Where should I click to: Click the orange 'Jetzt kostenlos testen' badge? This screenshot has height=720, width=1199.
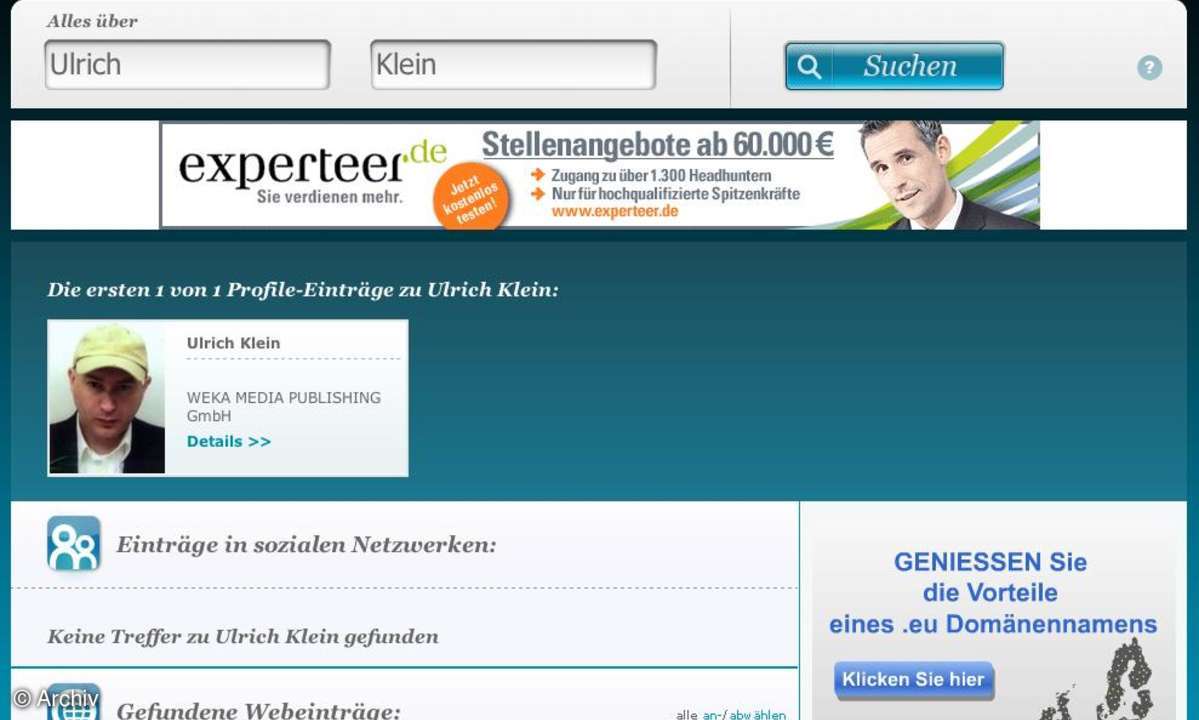(471, 196)
